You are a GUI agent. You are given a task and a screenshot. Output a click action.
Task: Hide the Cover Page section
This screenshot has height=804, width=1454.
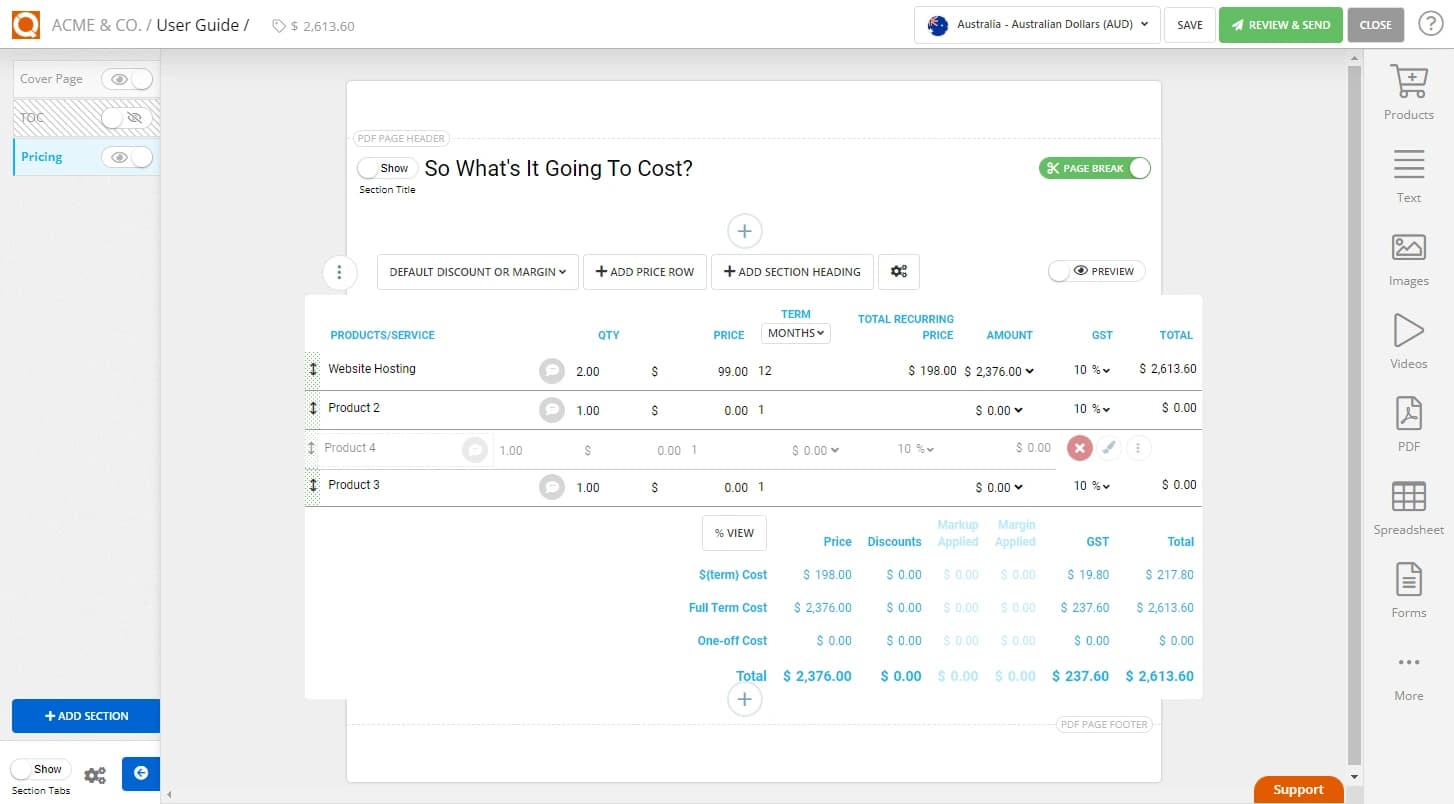[x=122, y=78]
